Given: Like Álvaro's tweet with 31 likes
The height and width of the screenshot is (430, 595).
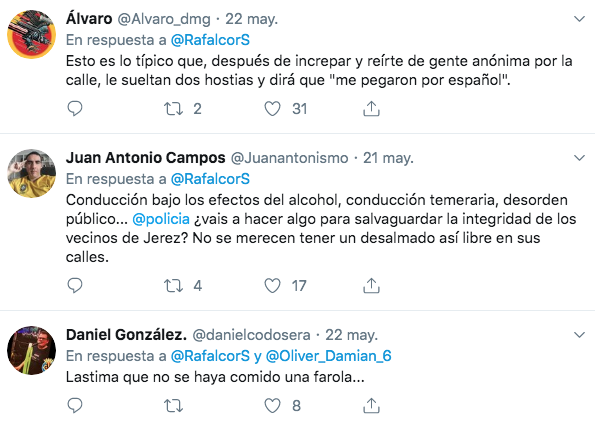Looking at the screenshot, I should [272, 109].
